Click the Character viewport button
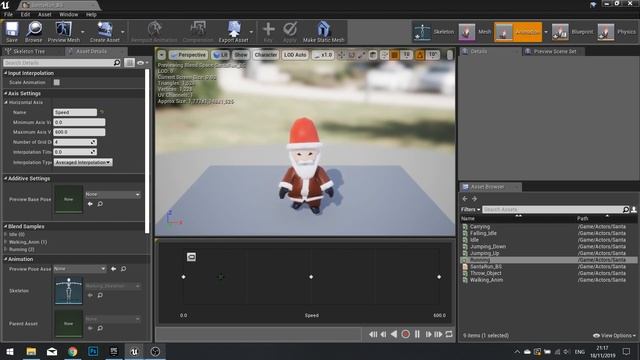 pyautogui.click(x=266, y=55)
